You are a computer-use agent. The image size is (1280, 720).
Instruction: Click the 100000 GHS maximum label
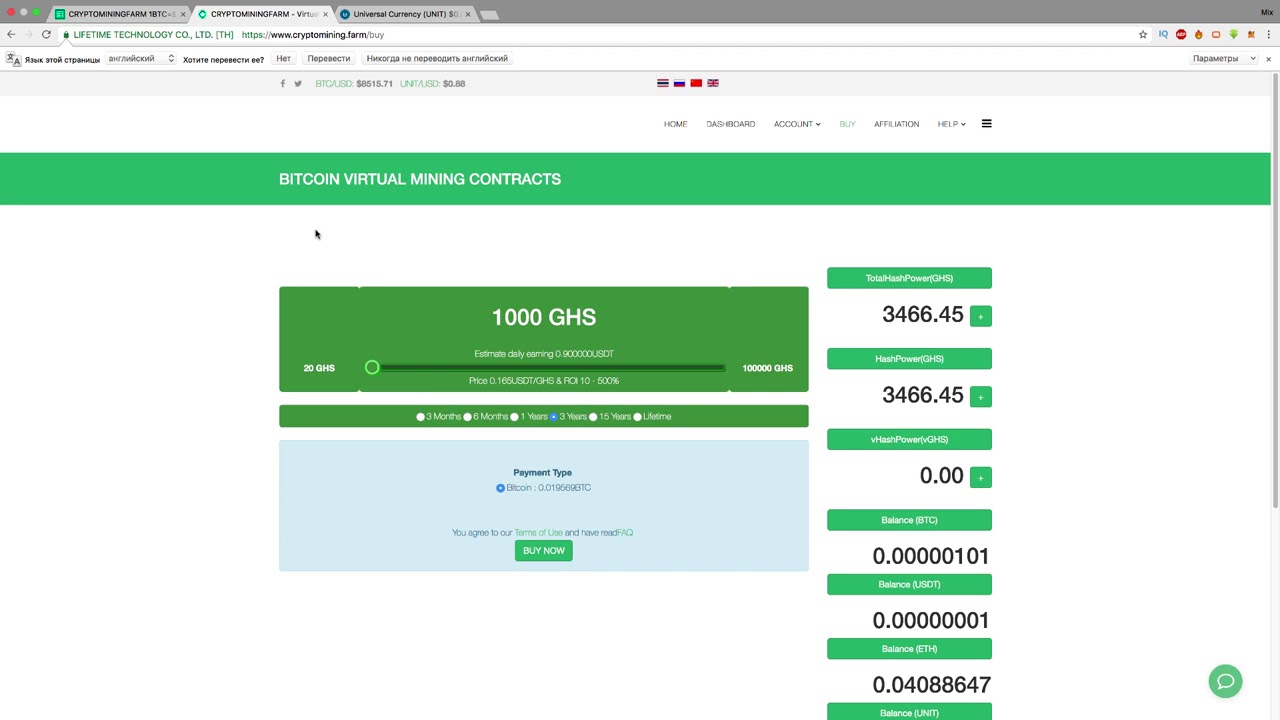767,368
